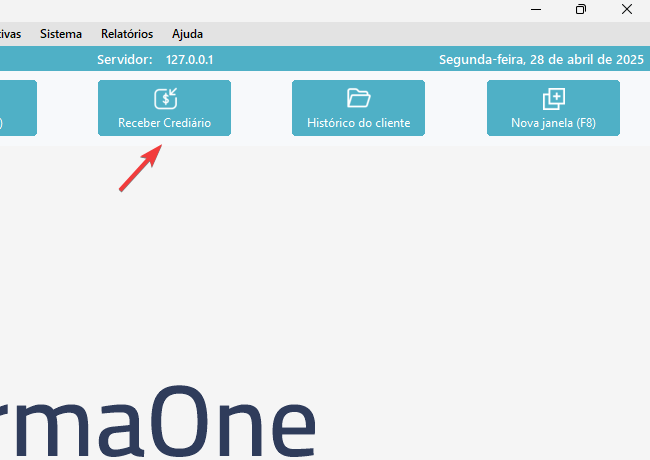The width and height of the screenshot is (650, 460).
Task: Click the open-folder icon on Histórico do cliente
Action: coord(359,98)
